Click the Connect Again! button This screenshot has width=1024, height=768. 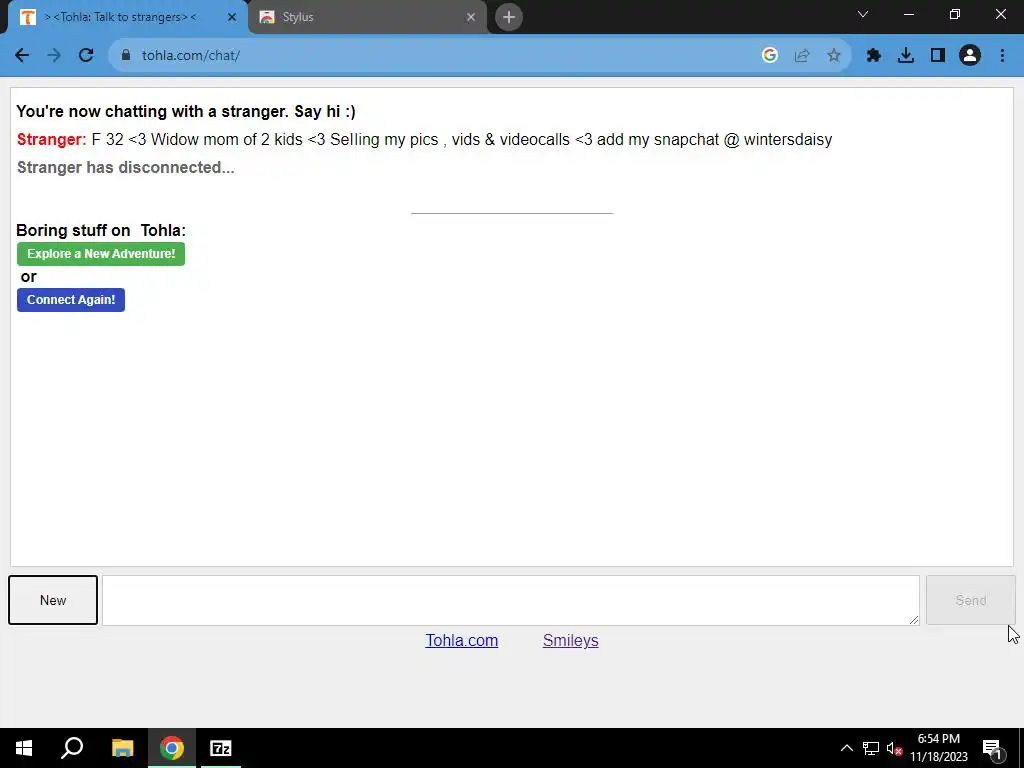click(71, 300)
